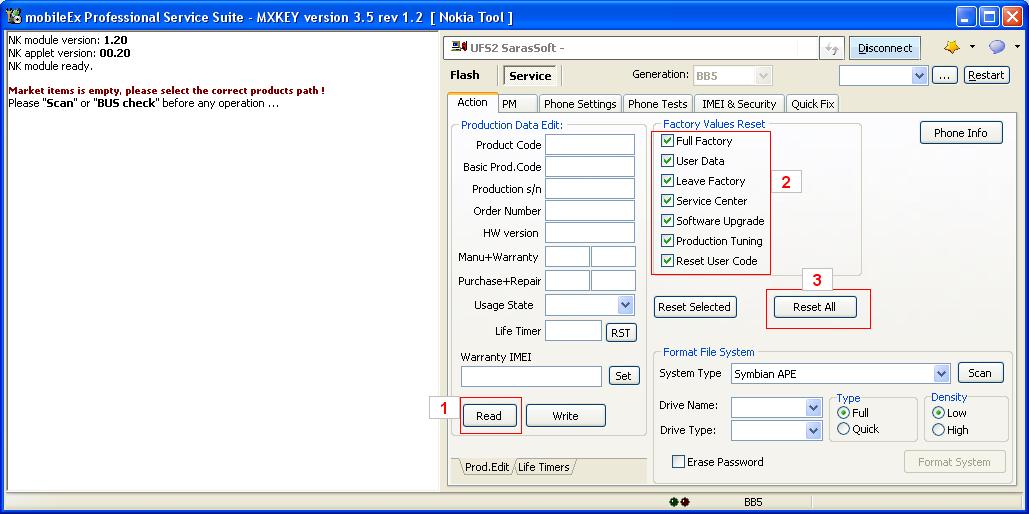Select the Action tab
Viewport: 1029px width, 514px height.
coord(472,102)
